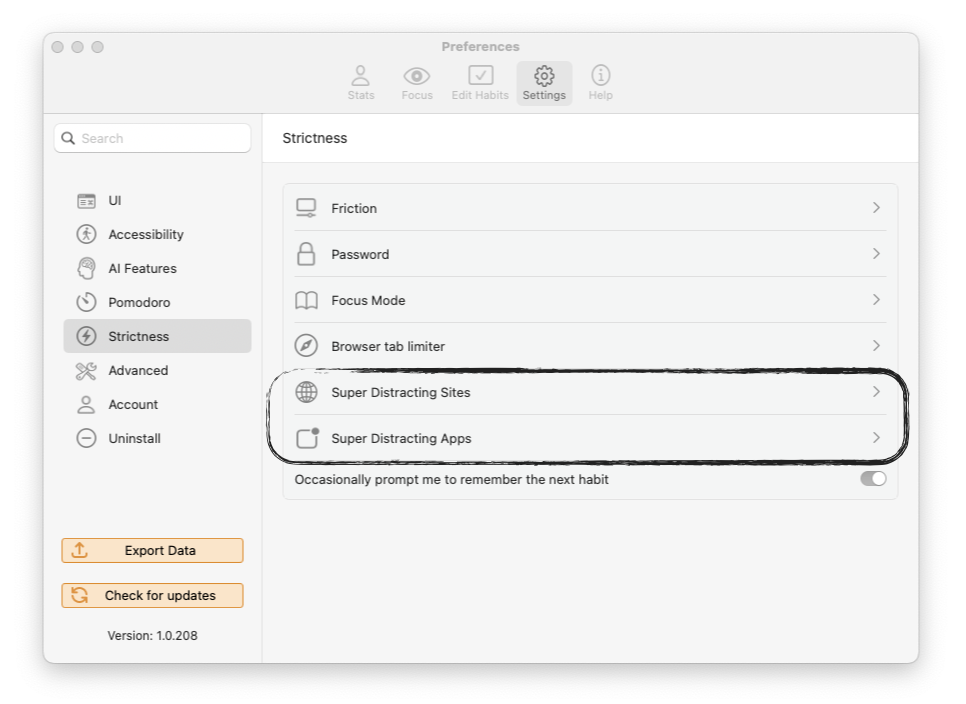The height and width of the screenshot is (704, 966).
Task: Open the Pomodoro settings section
Action: coord(157,302)
